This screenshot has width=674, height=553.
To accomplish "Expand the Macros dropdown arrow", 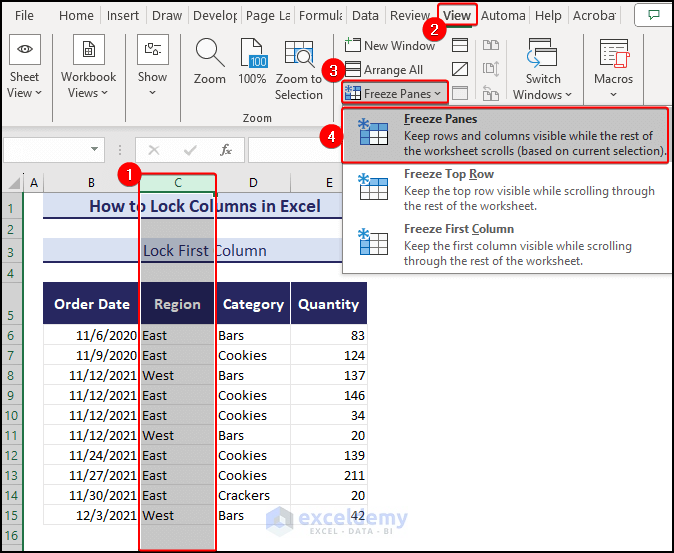I will click(613, 95).
